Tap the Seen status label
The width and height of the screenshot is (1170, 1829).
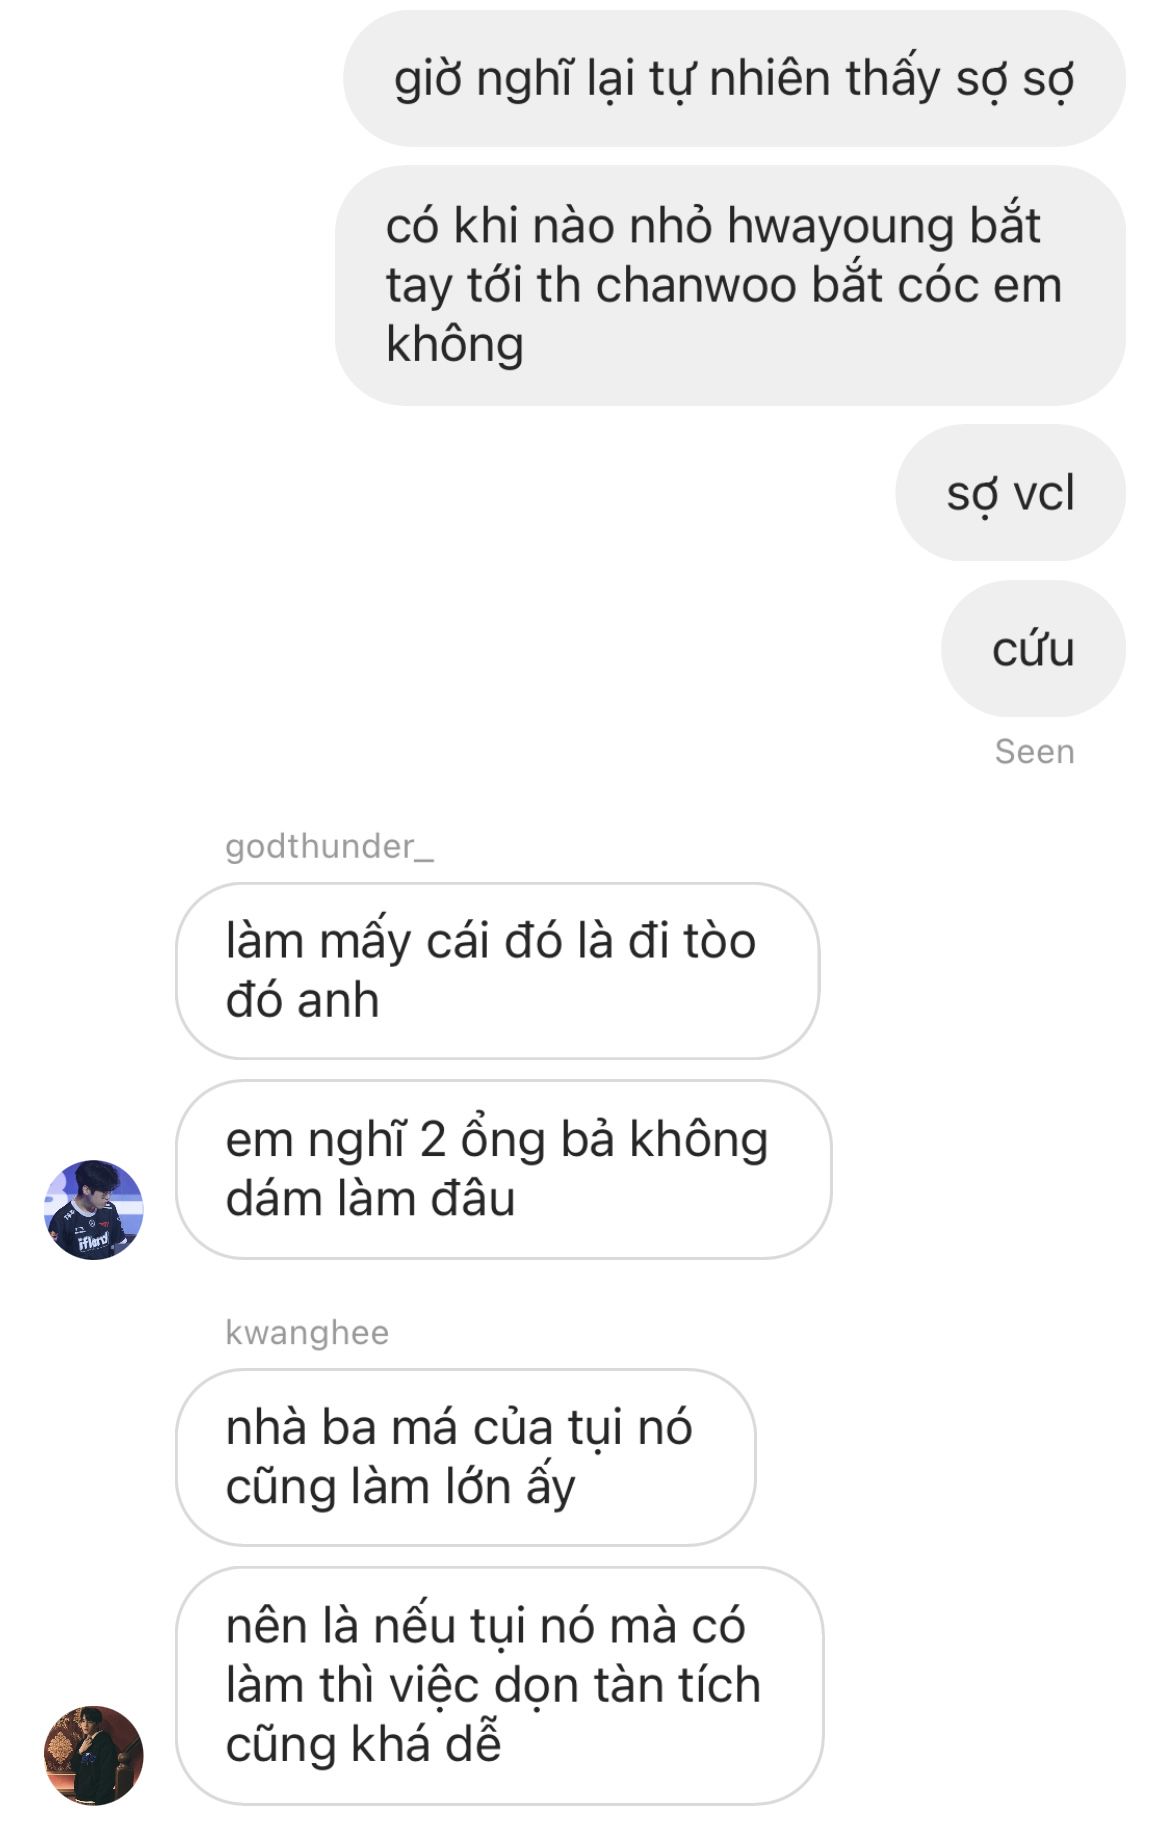tap(1034, 752)
